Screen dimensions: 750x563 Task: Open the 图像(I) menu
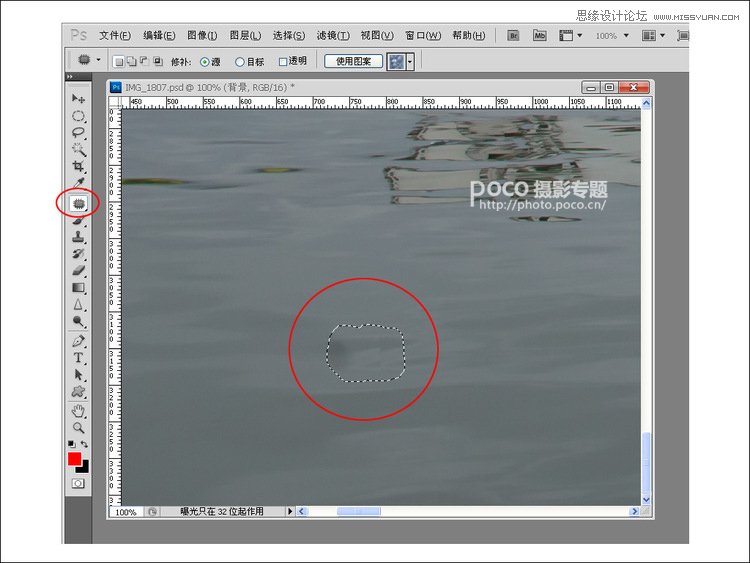[x=202, y=35]
